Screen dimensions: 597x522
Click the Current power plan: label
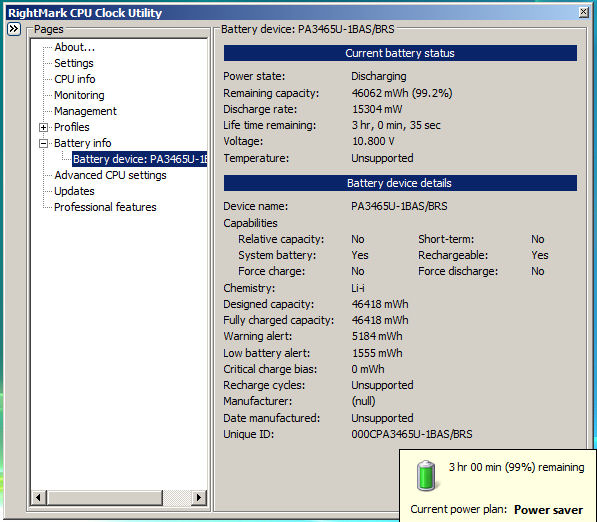tap(459, 509)
